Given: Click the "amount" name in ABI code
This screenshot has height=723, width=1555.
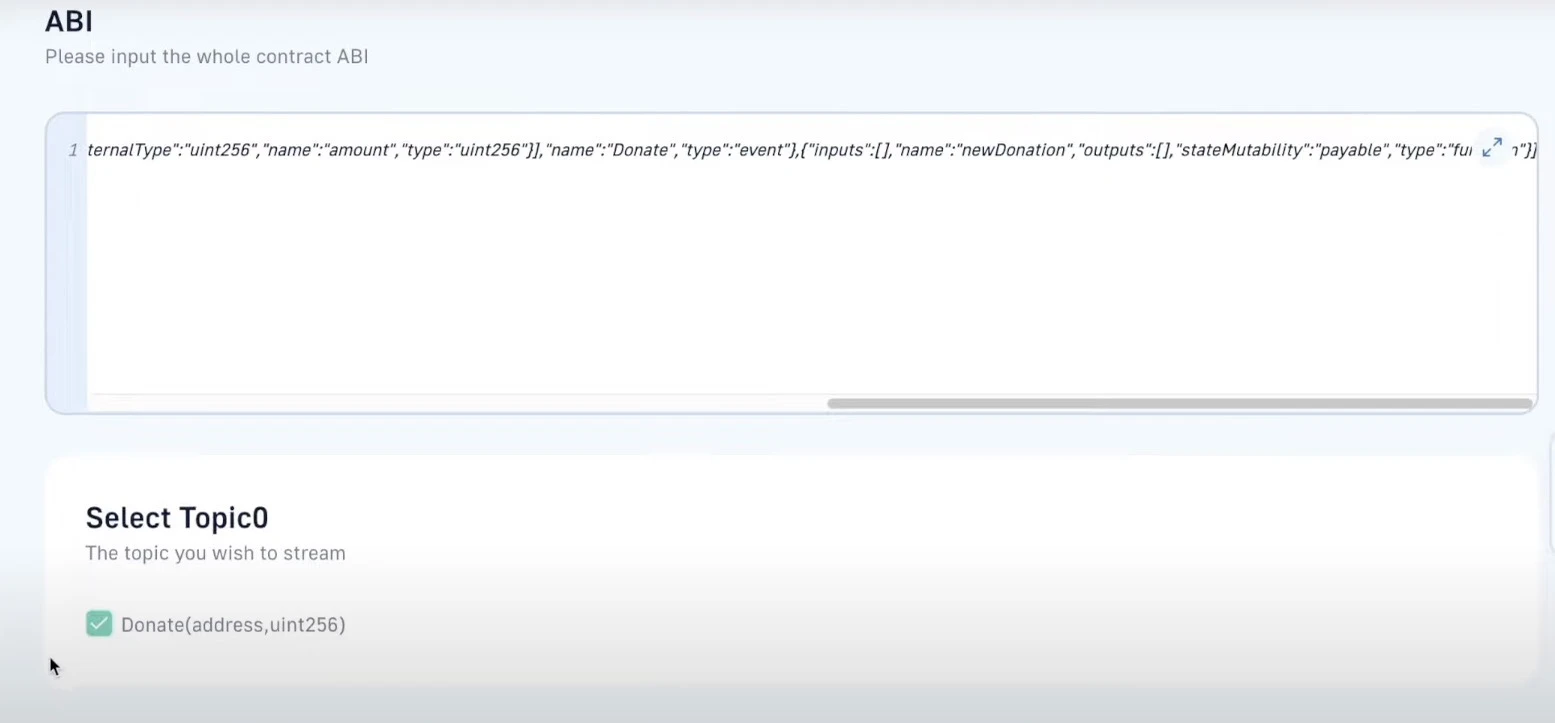Looking at the screenshot, I should click(x=356, y=150).
